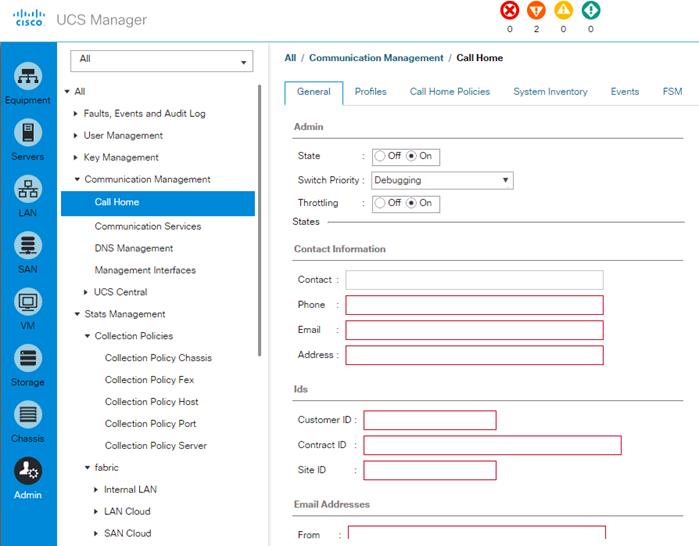Switch to the Profiles tab
This screenshot has height=546, width=699.
coord(370,92)
